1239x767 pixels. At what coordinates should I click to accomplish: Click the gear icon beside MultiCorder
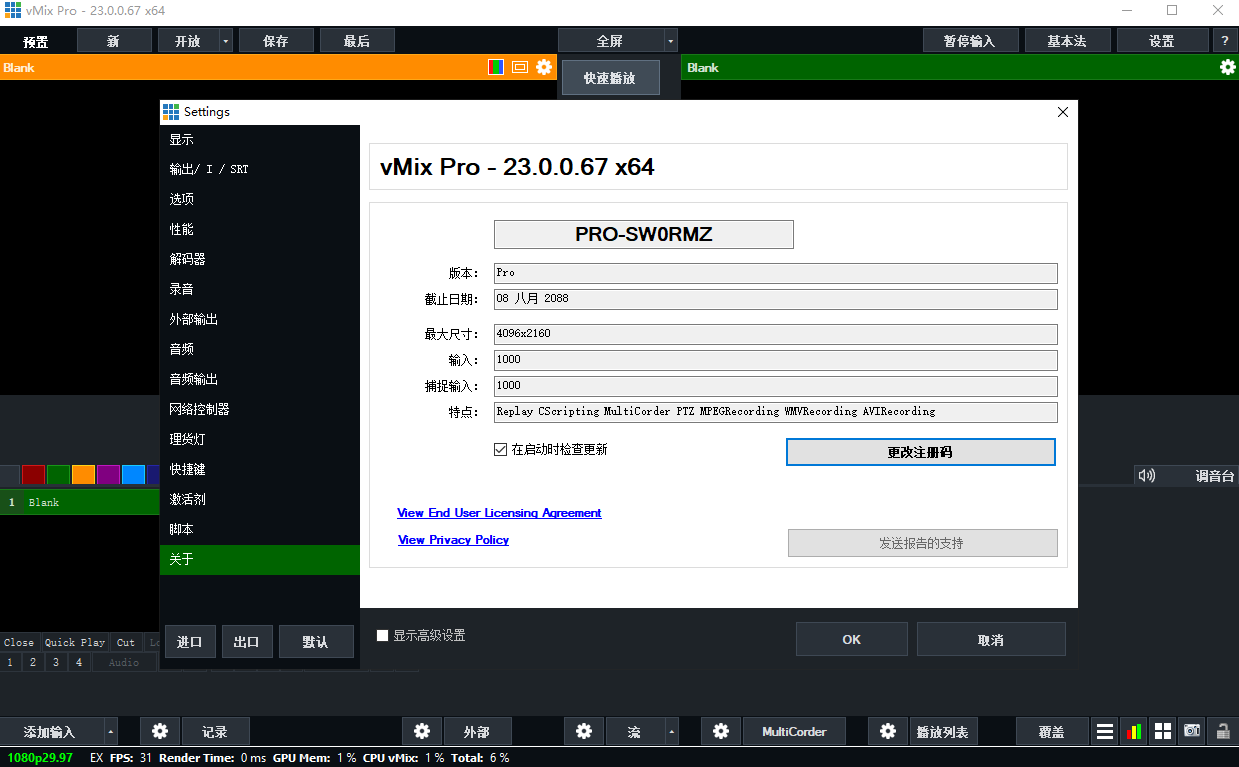[721, 731]
